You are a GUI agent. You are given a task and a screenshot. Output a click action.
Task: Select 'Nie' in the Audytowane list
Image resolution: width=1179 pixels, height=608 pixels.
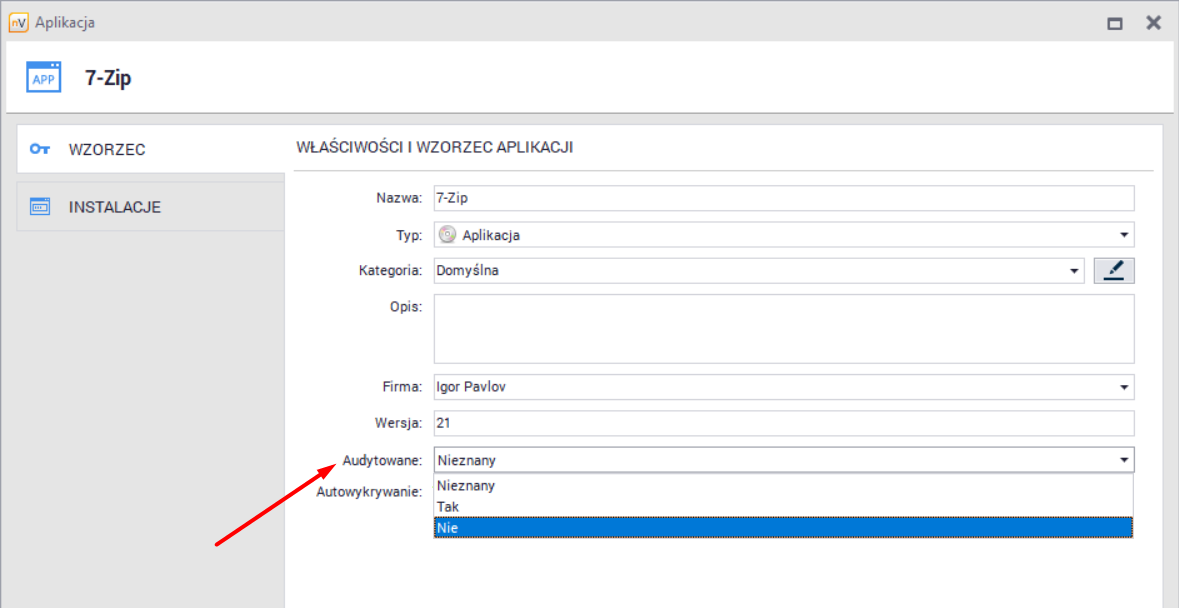783,527
